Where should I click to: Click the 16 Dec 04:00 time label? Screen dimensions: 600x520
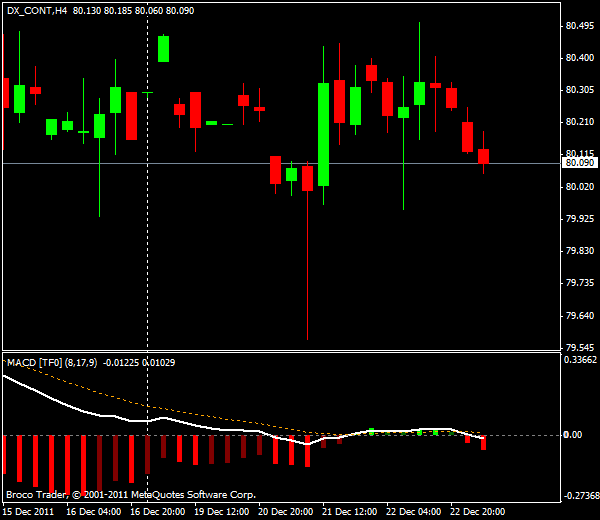tap(94, 512)
